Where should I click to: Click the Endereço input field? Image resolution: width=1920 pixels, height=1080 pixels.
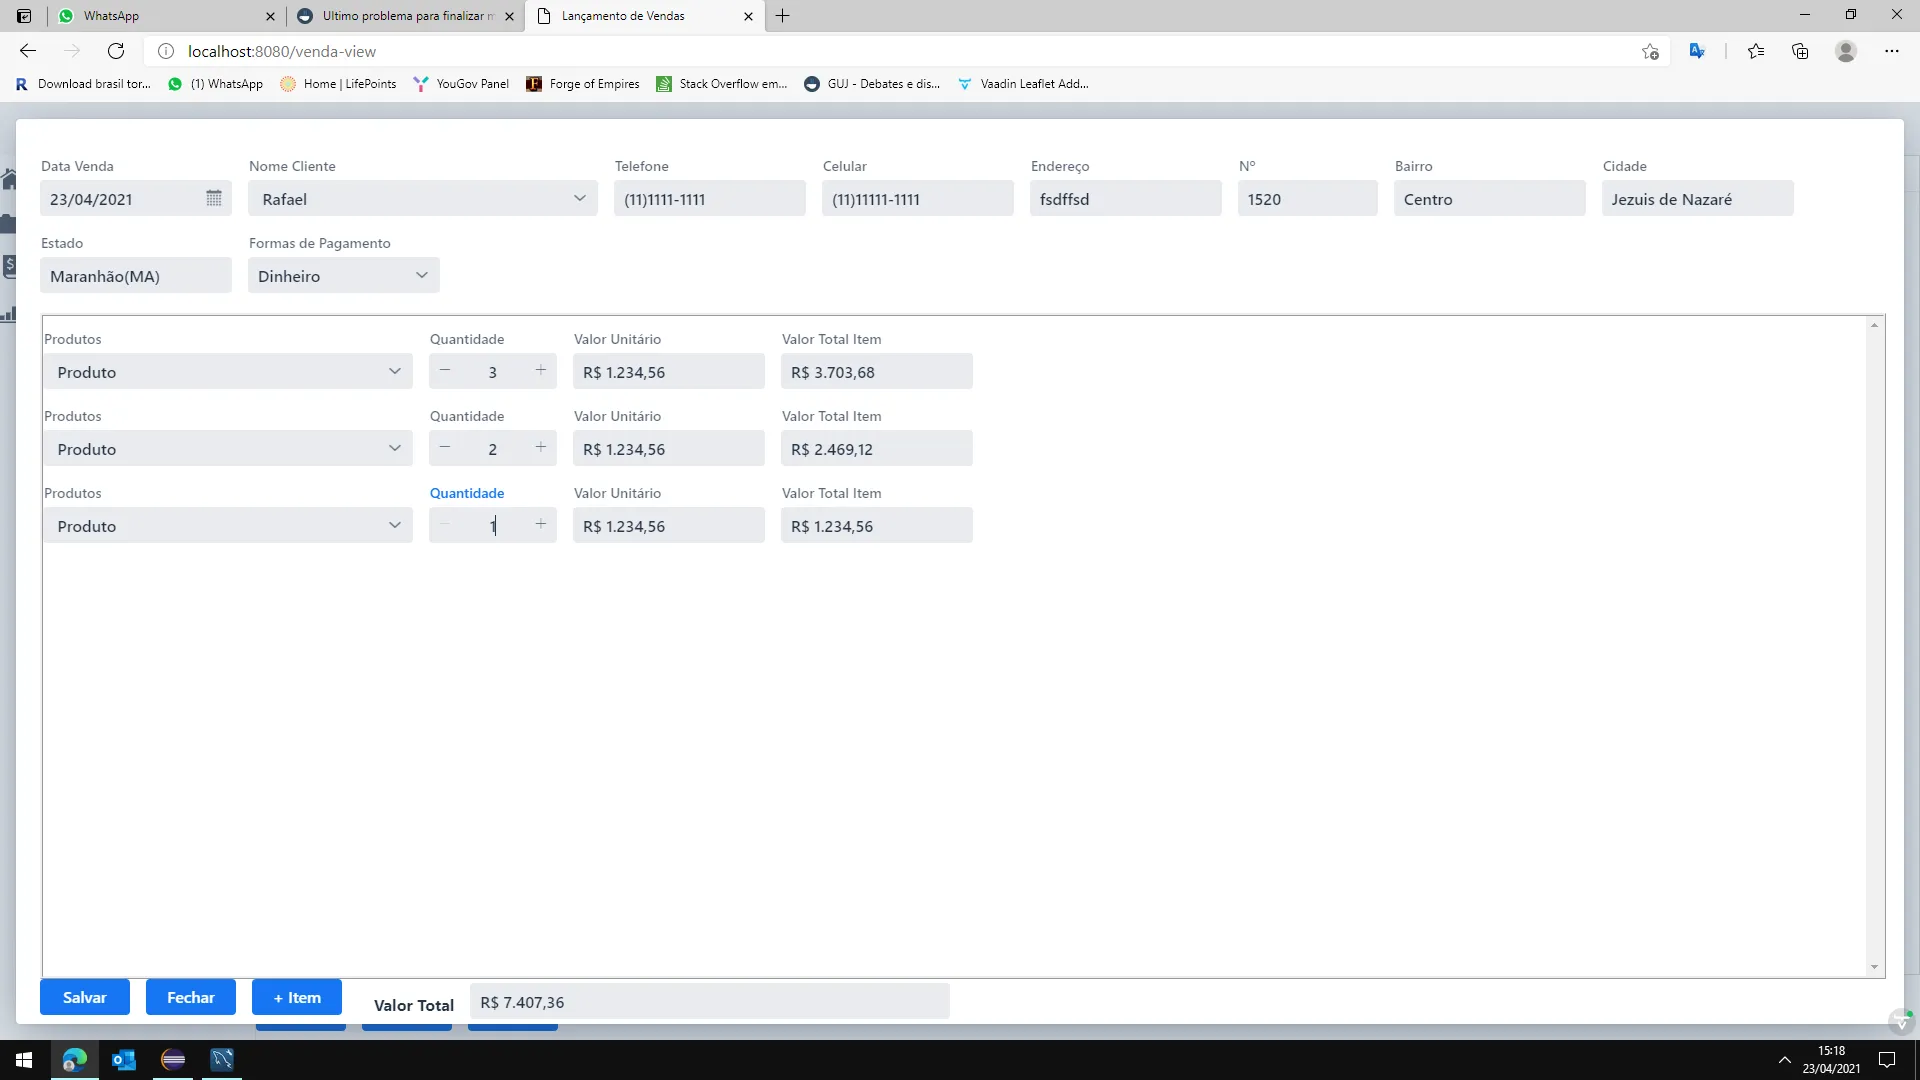[x=1125, y=198]
